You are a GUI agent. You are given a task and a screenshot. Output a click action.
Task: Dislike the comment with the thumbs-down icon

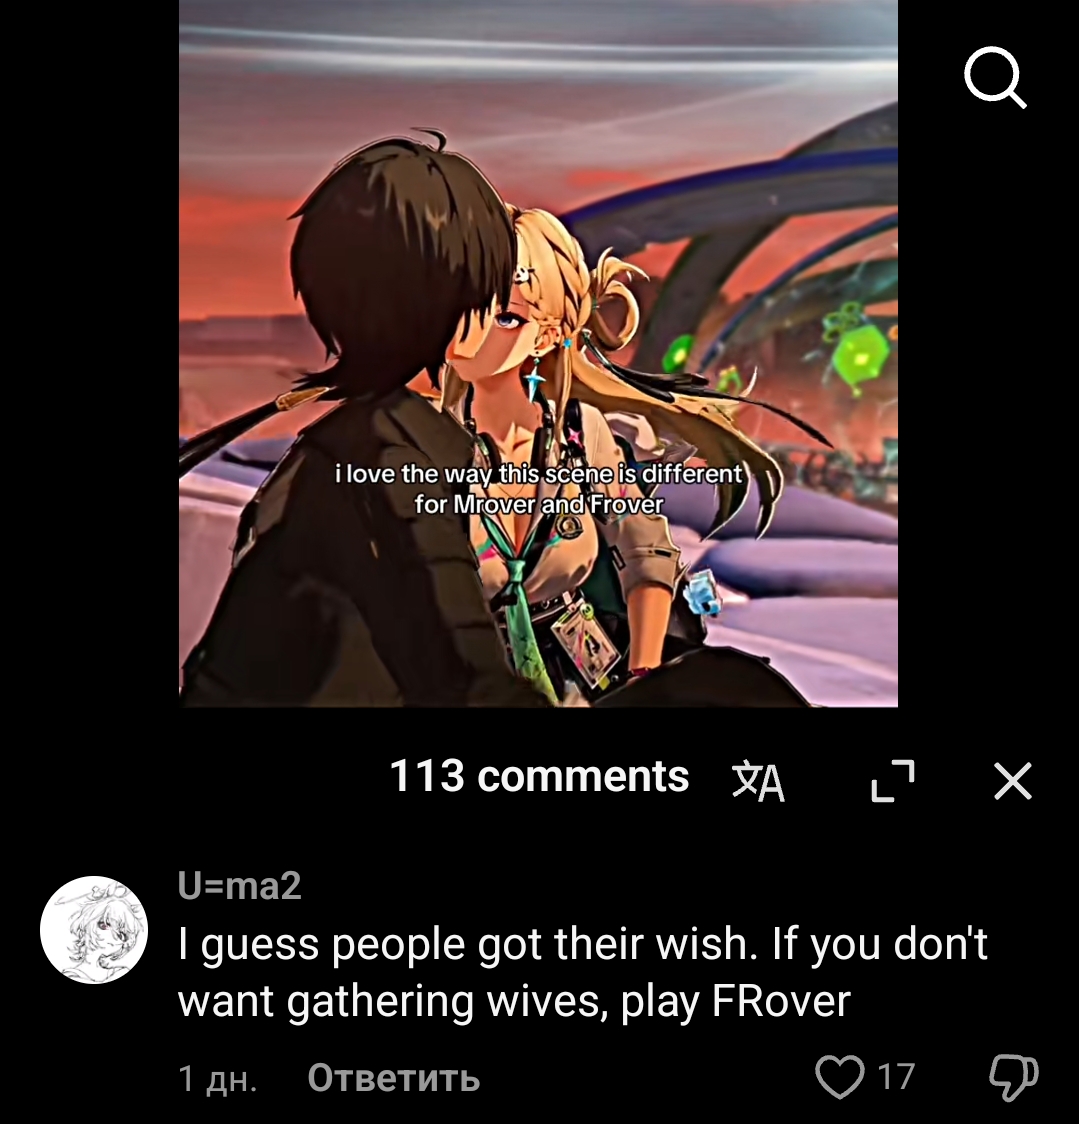1014,1077
